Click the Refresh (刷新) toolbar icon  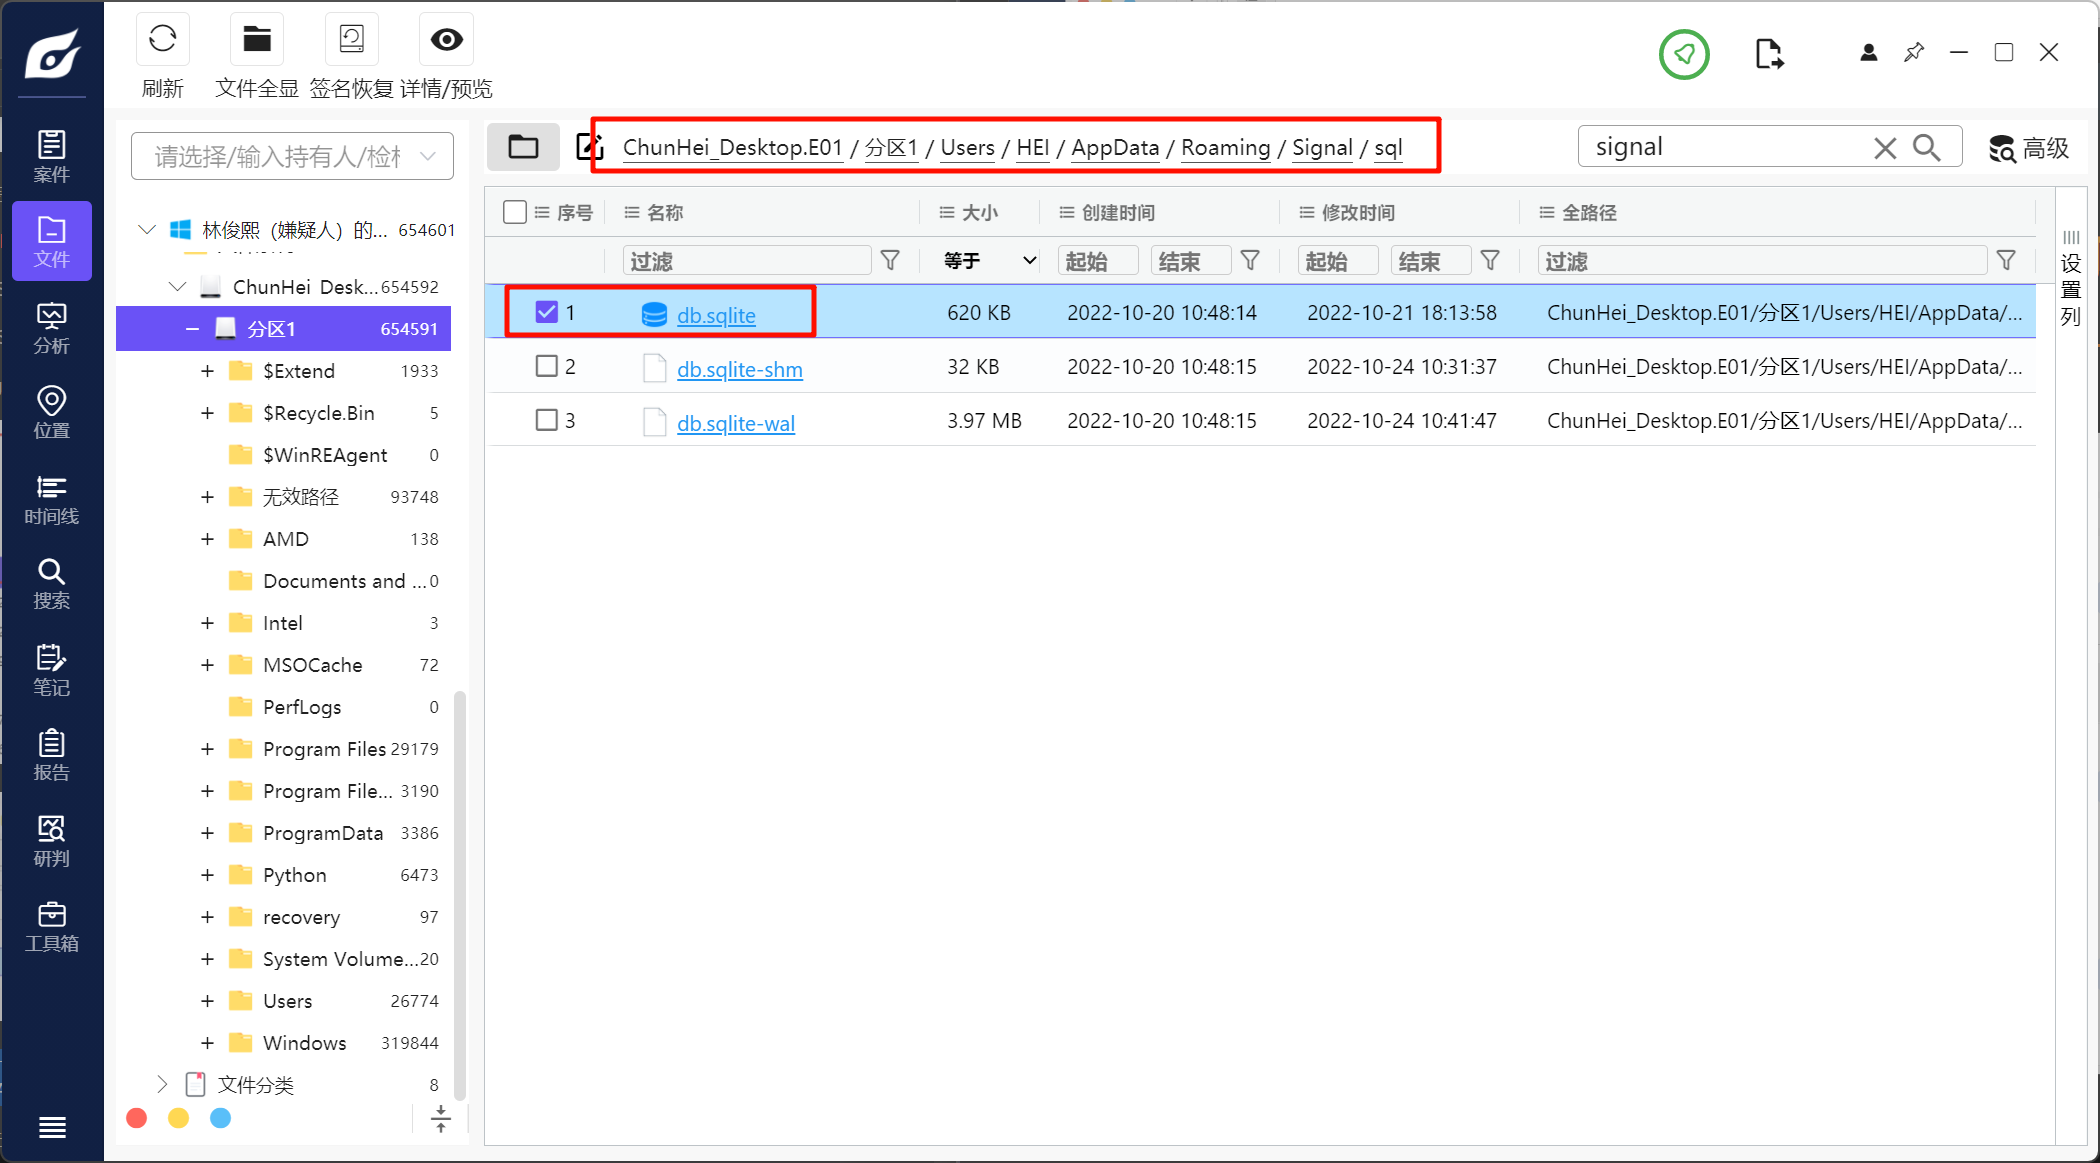point(162,40)
